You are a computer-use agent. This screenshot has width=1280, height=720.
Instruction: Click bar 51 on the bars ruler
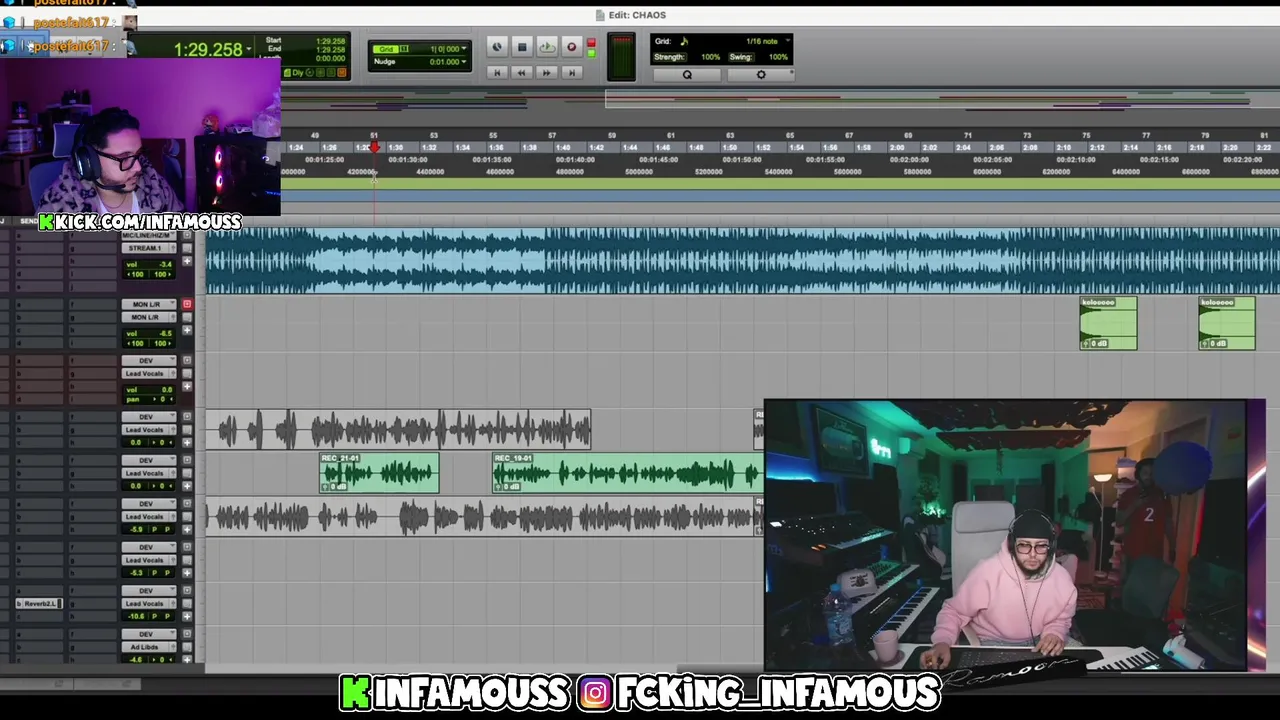click(x=374, y=135)
